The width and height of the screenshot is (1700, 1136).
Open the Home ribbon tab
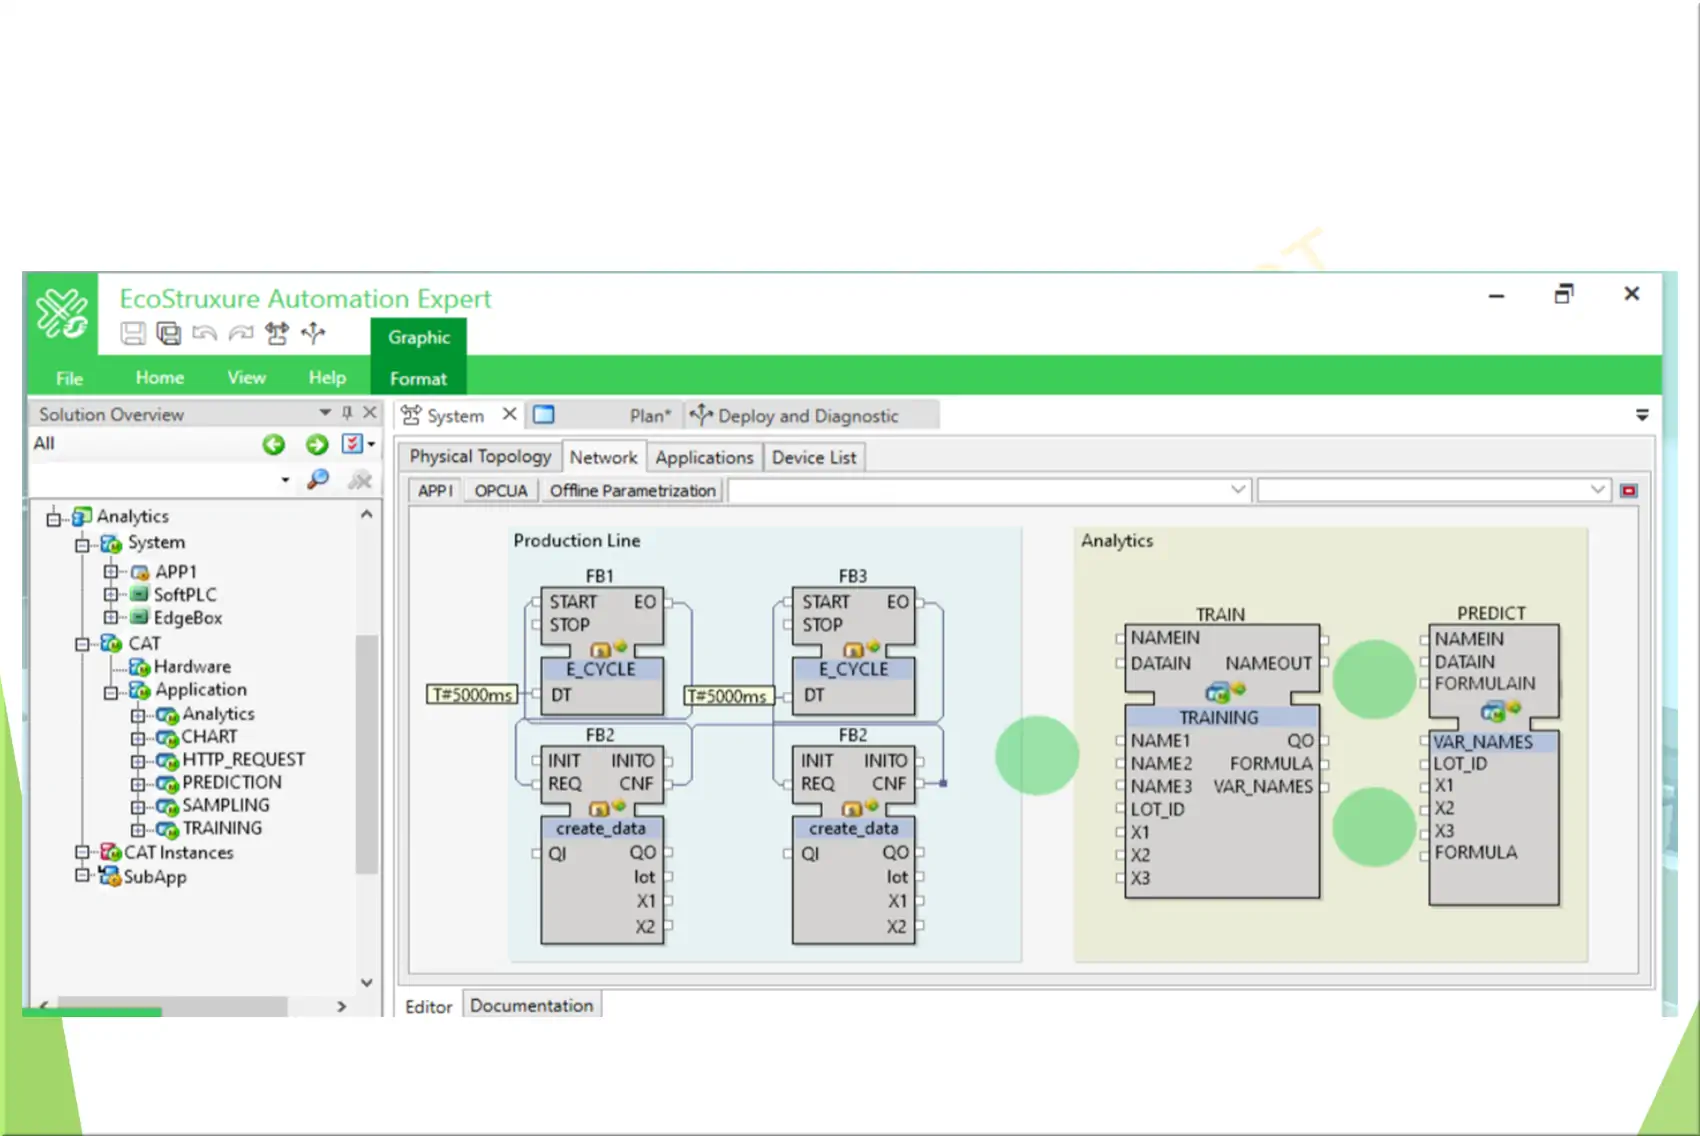click(x=160, y=377)
